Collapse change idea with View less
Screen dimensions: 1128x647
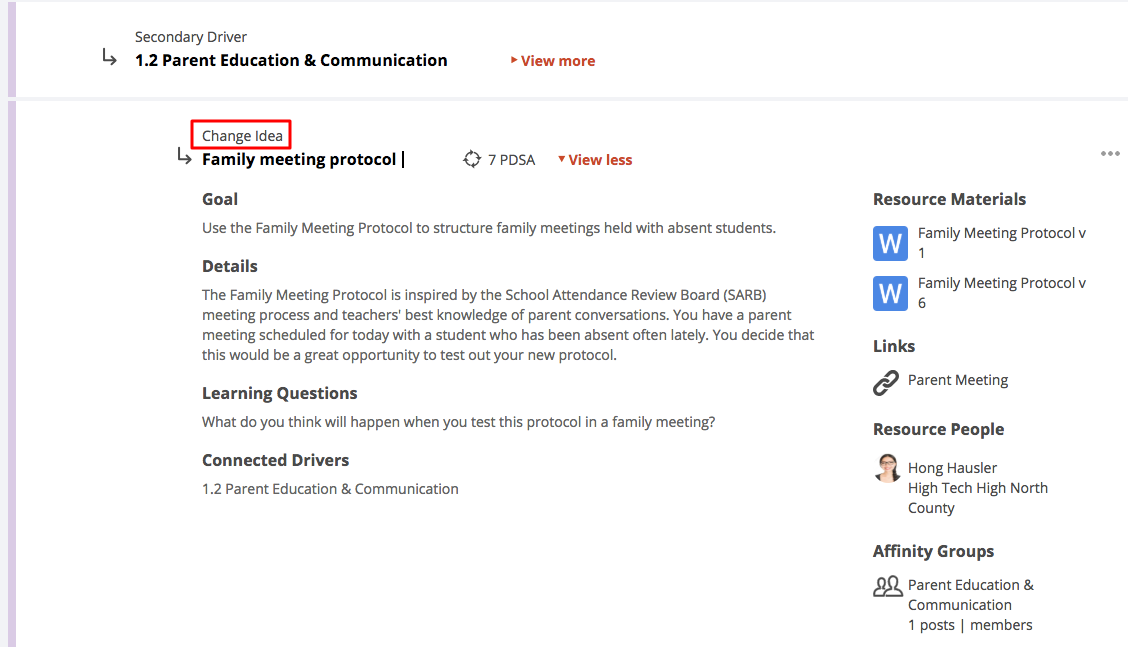(595, 160)
